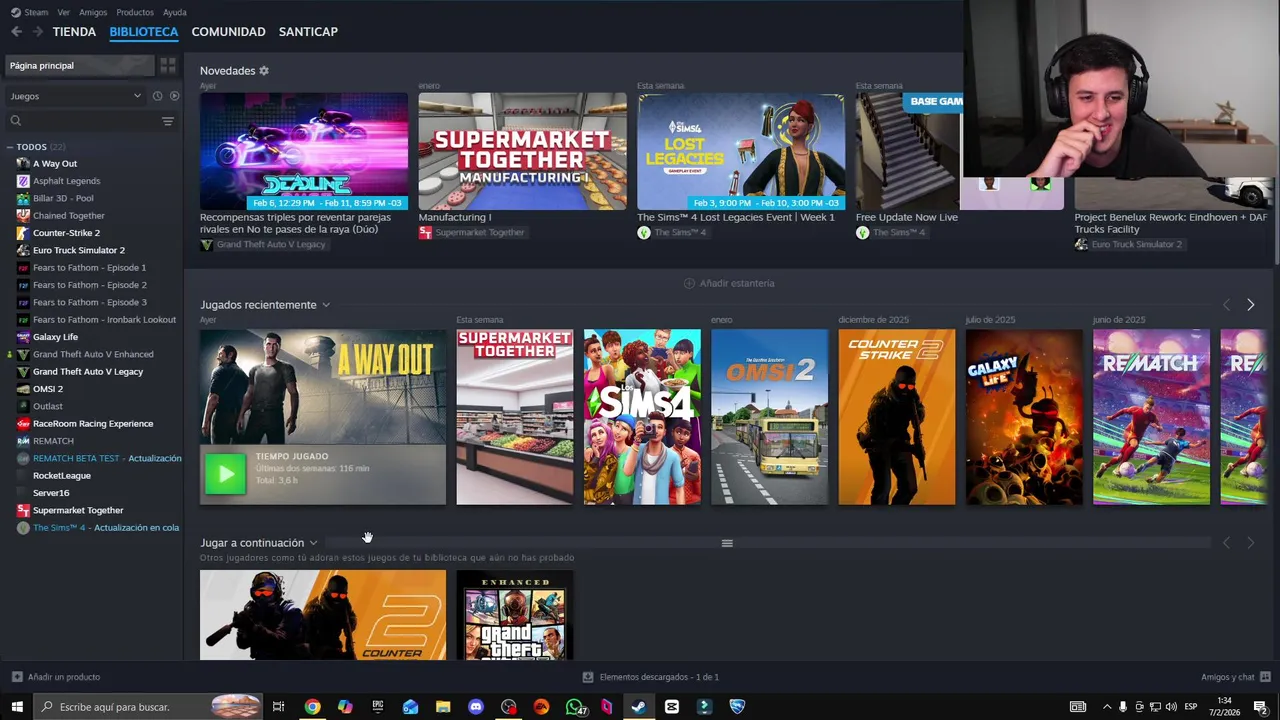Open GTA Deadline news thumbnail
This screenshot has height=720, width=1280.
pos(304,151)
